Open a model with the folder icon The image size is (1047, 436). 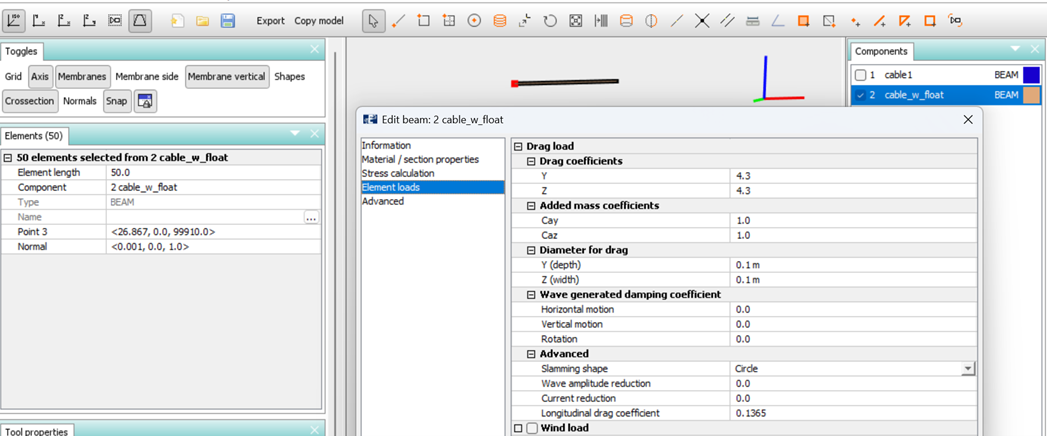click(x=202, y=21)
